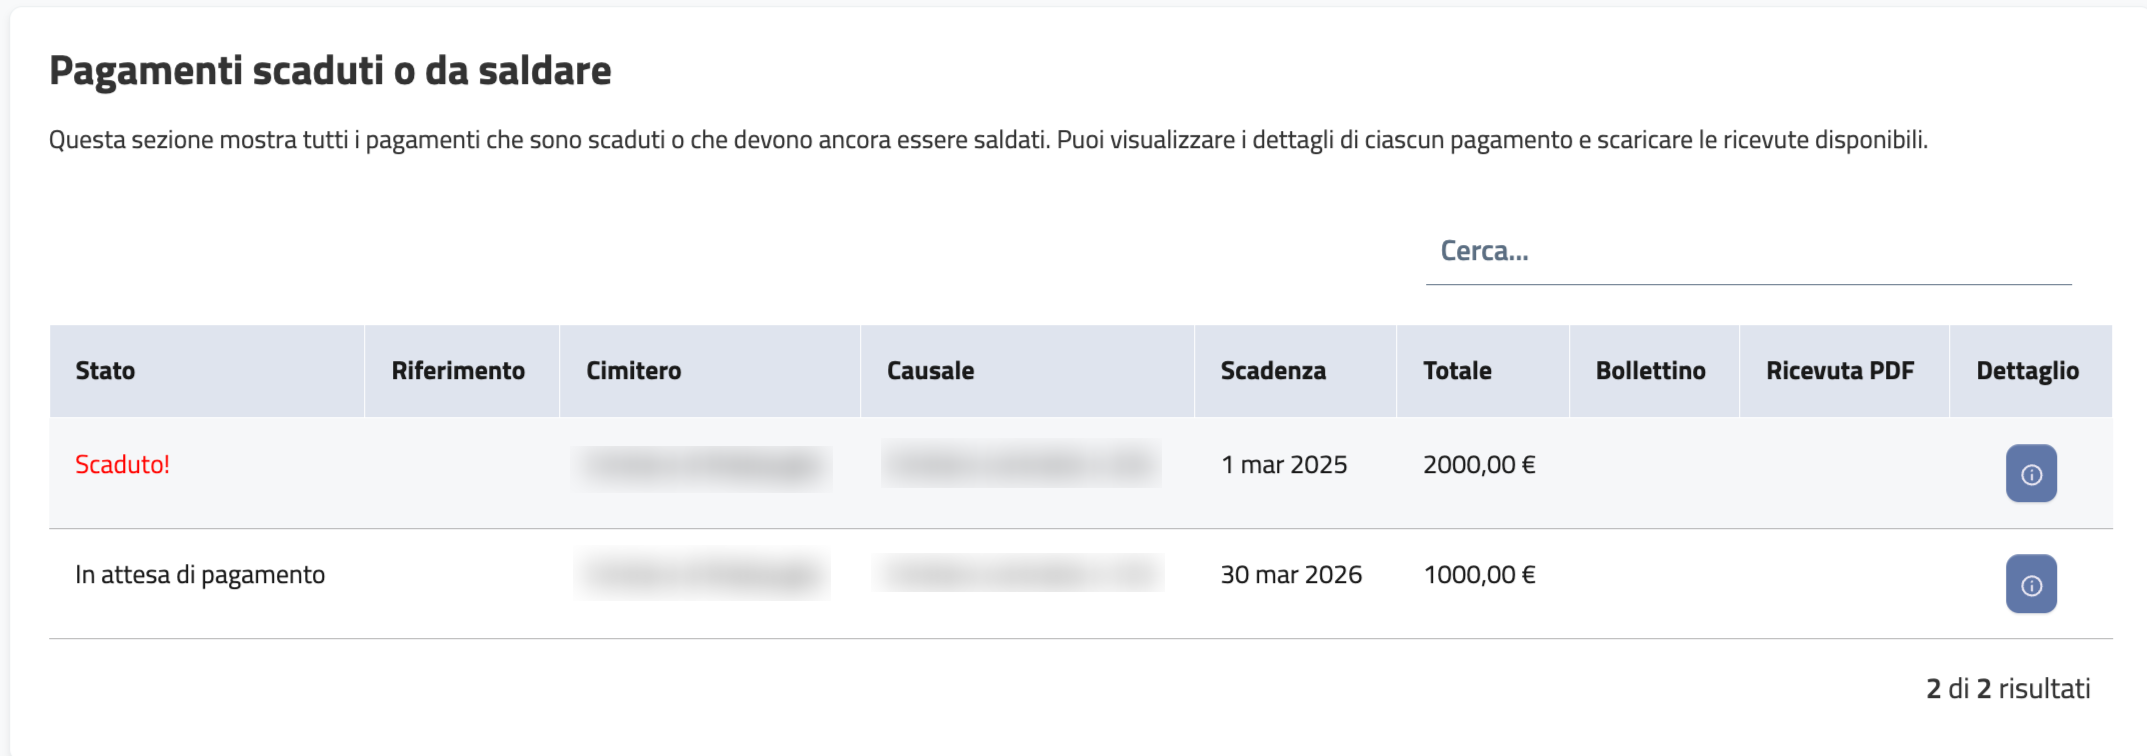
Task: Click the Pagamenti scaduti o da saldare heading
Action: click(x=330, y=71)
